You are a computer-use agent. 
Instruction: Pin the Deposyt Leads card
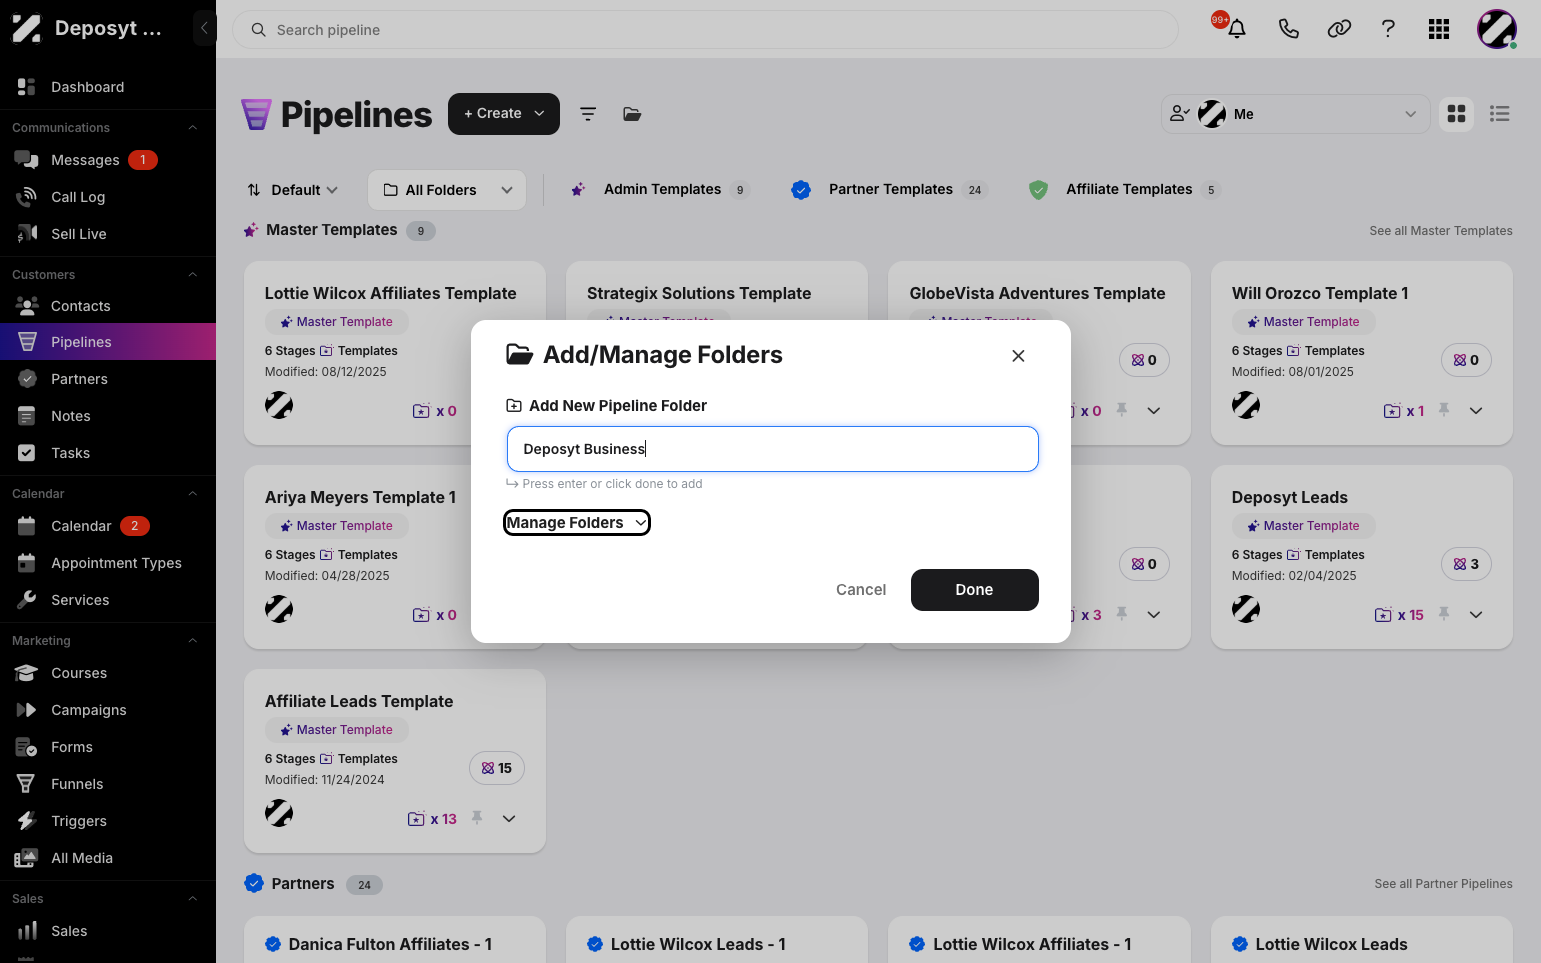click(1444, 614)
